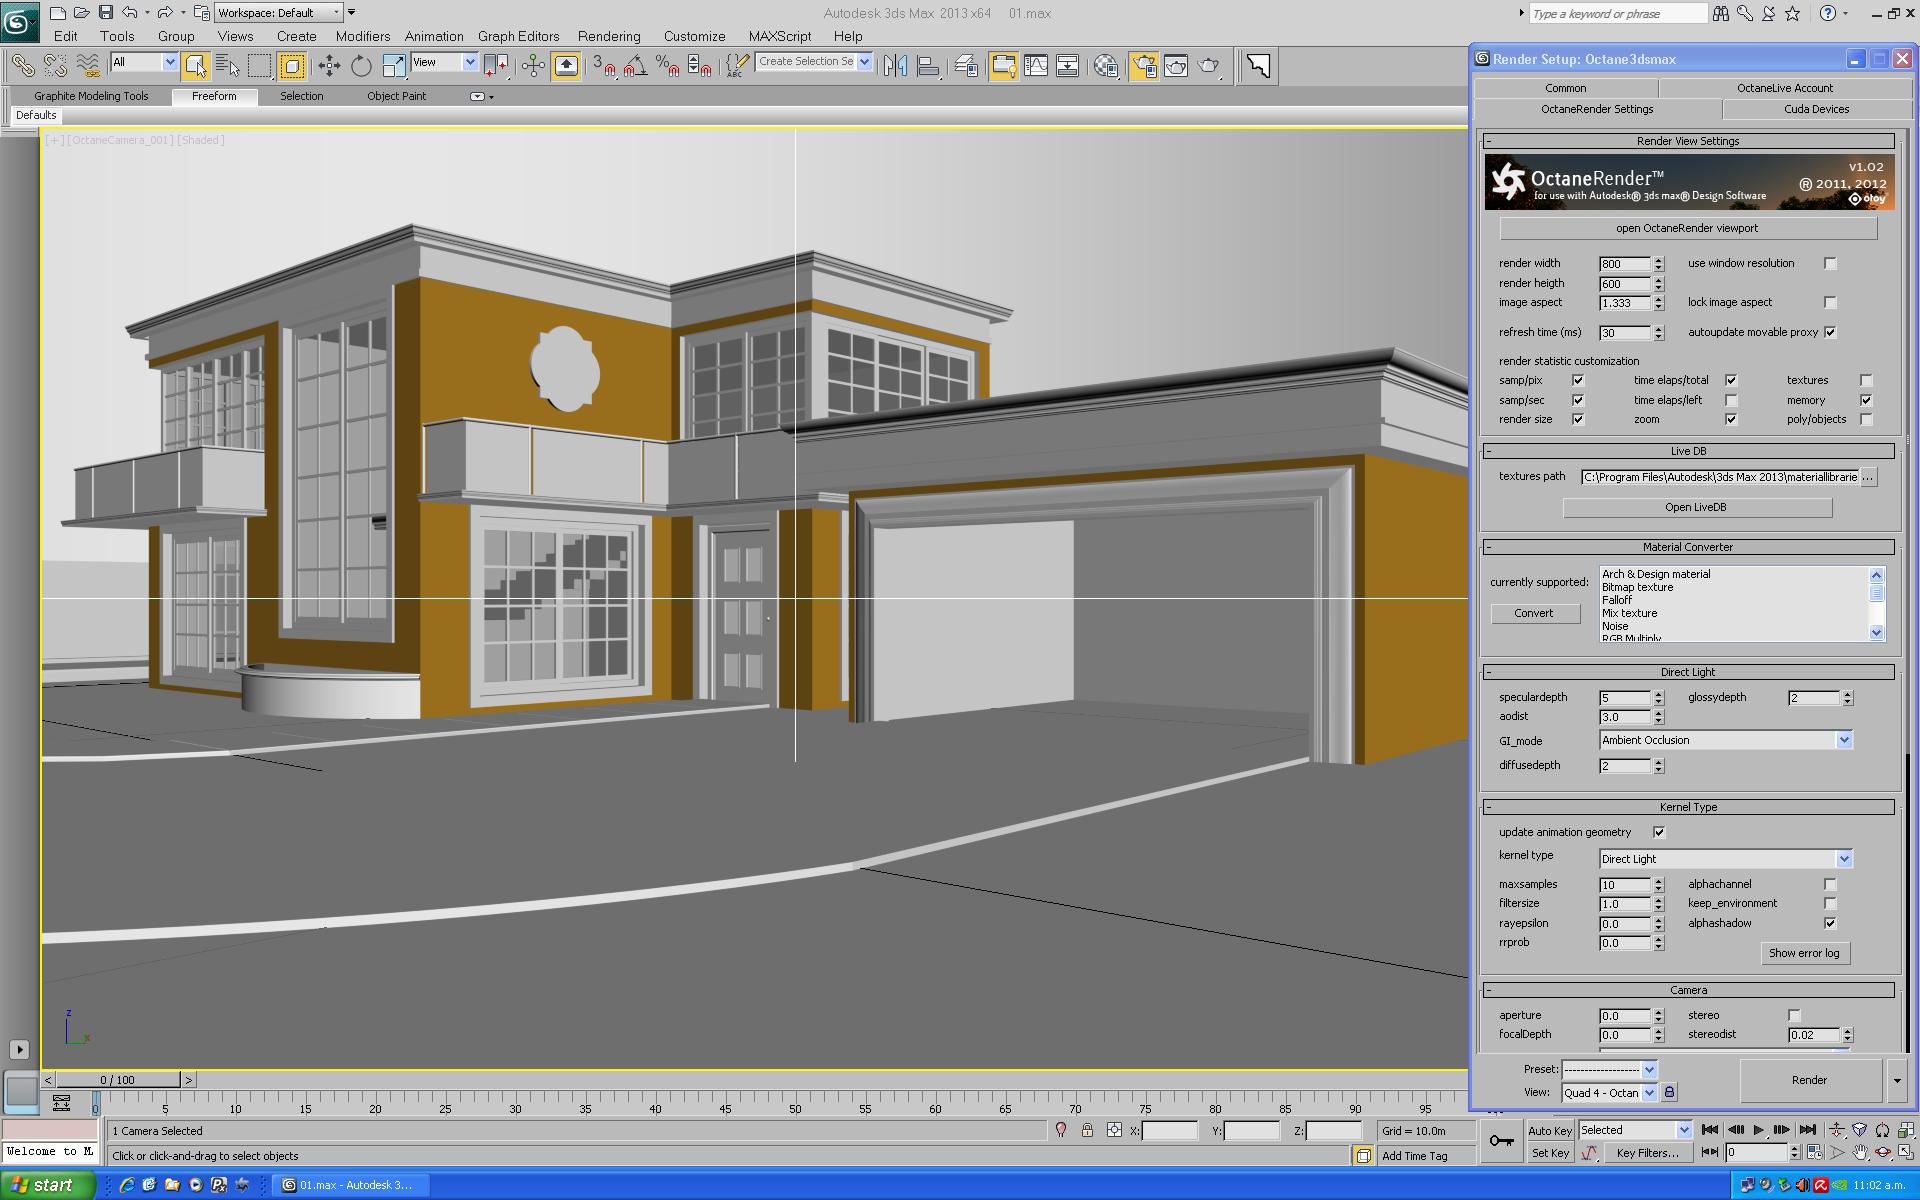Click open OctaneRender viewport button
The width and height of the screenshot is (1920, 1200).
coord(1687,228)
